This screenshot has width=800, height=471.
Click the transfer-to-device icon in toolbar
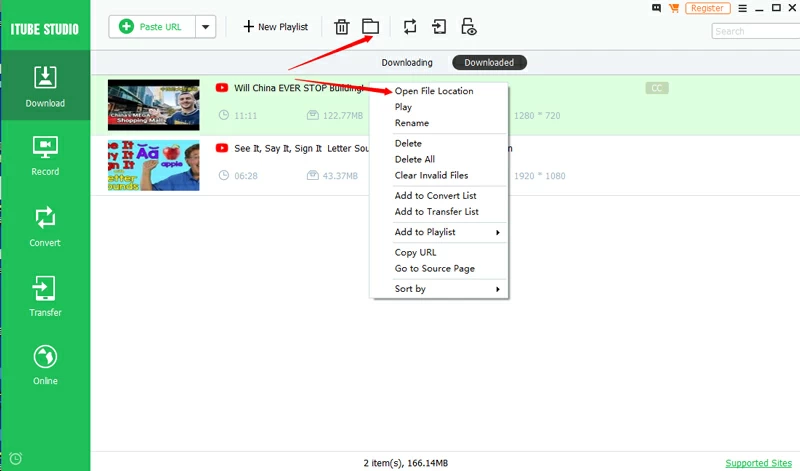tap(439, 27)
